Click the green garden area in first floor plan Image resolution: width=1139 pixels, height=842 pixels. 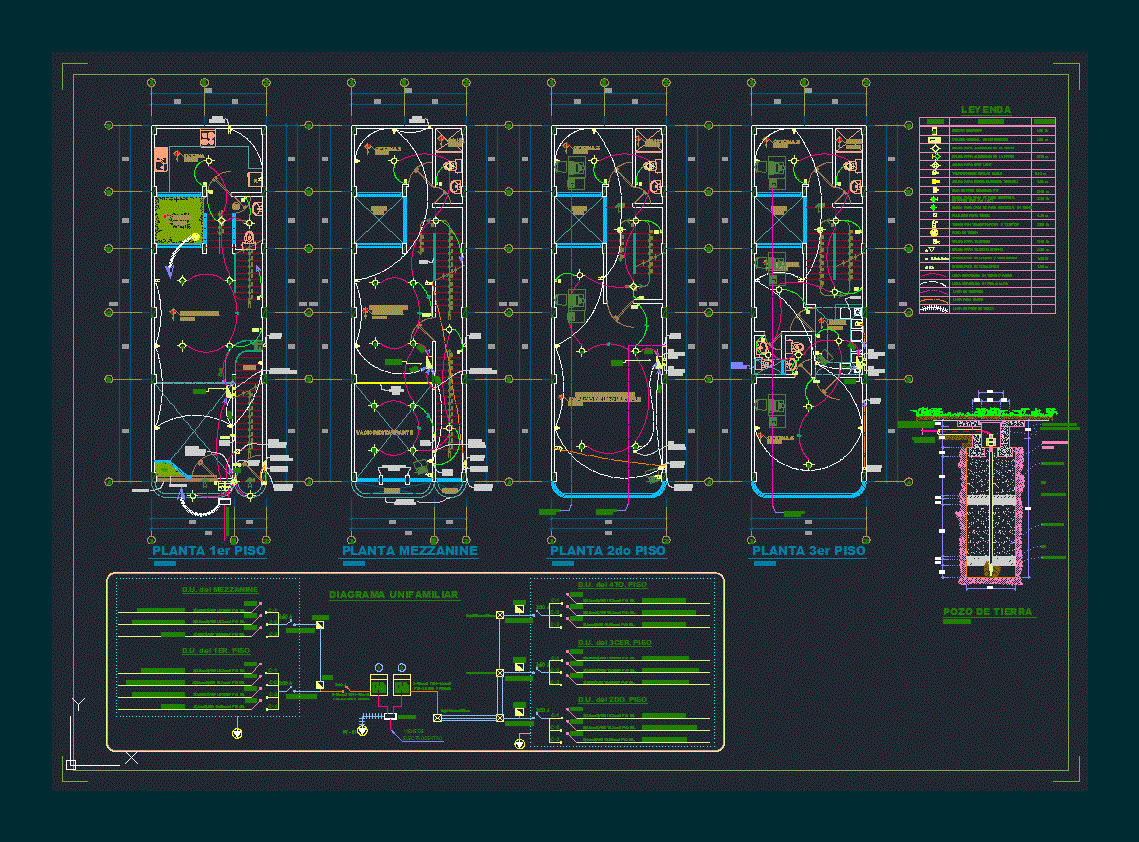click(178, 219)
